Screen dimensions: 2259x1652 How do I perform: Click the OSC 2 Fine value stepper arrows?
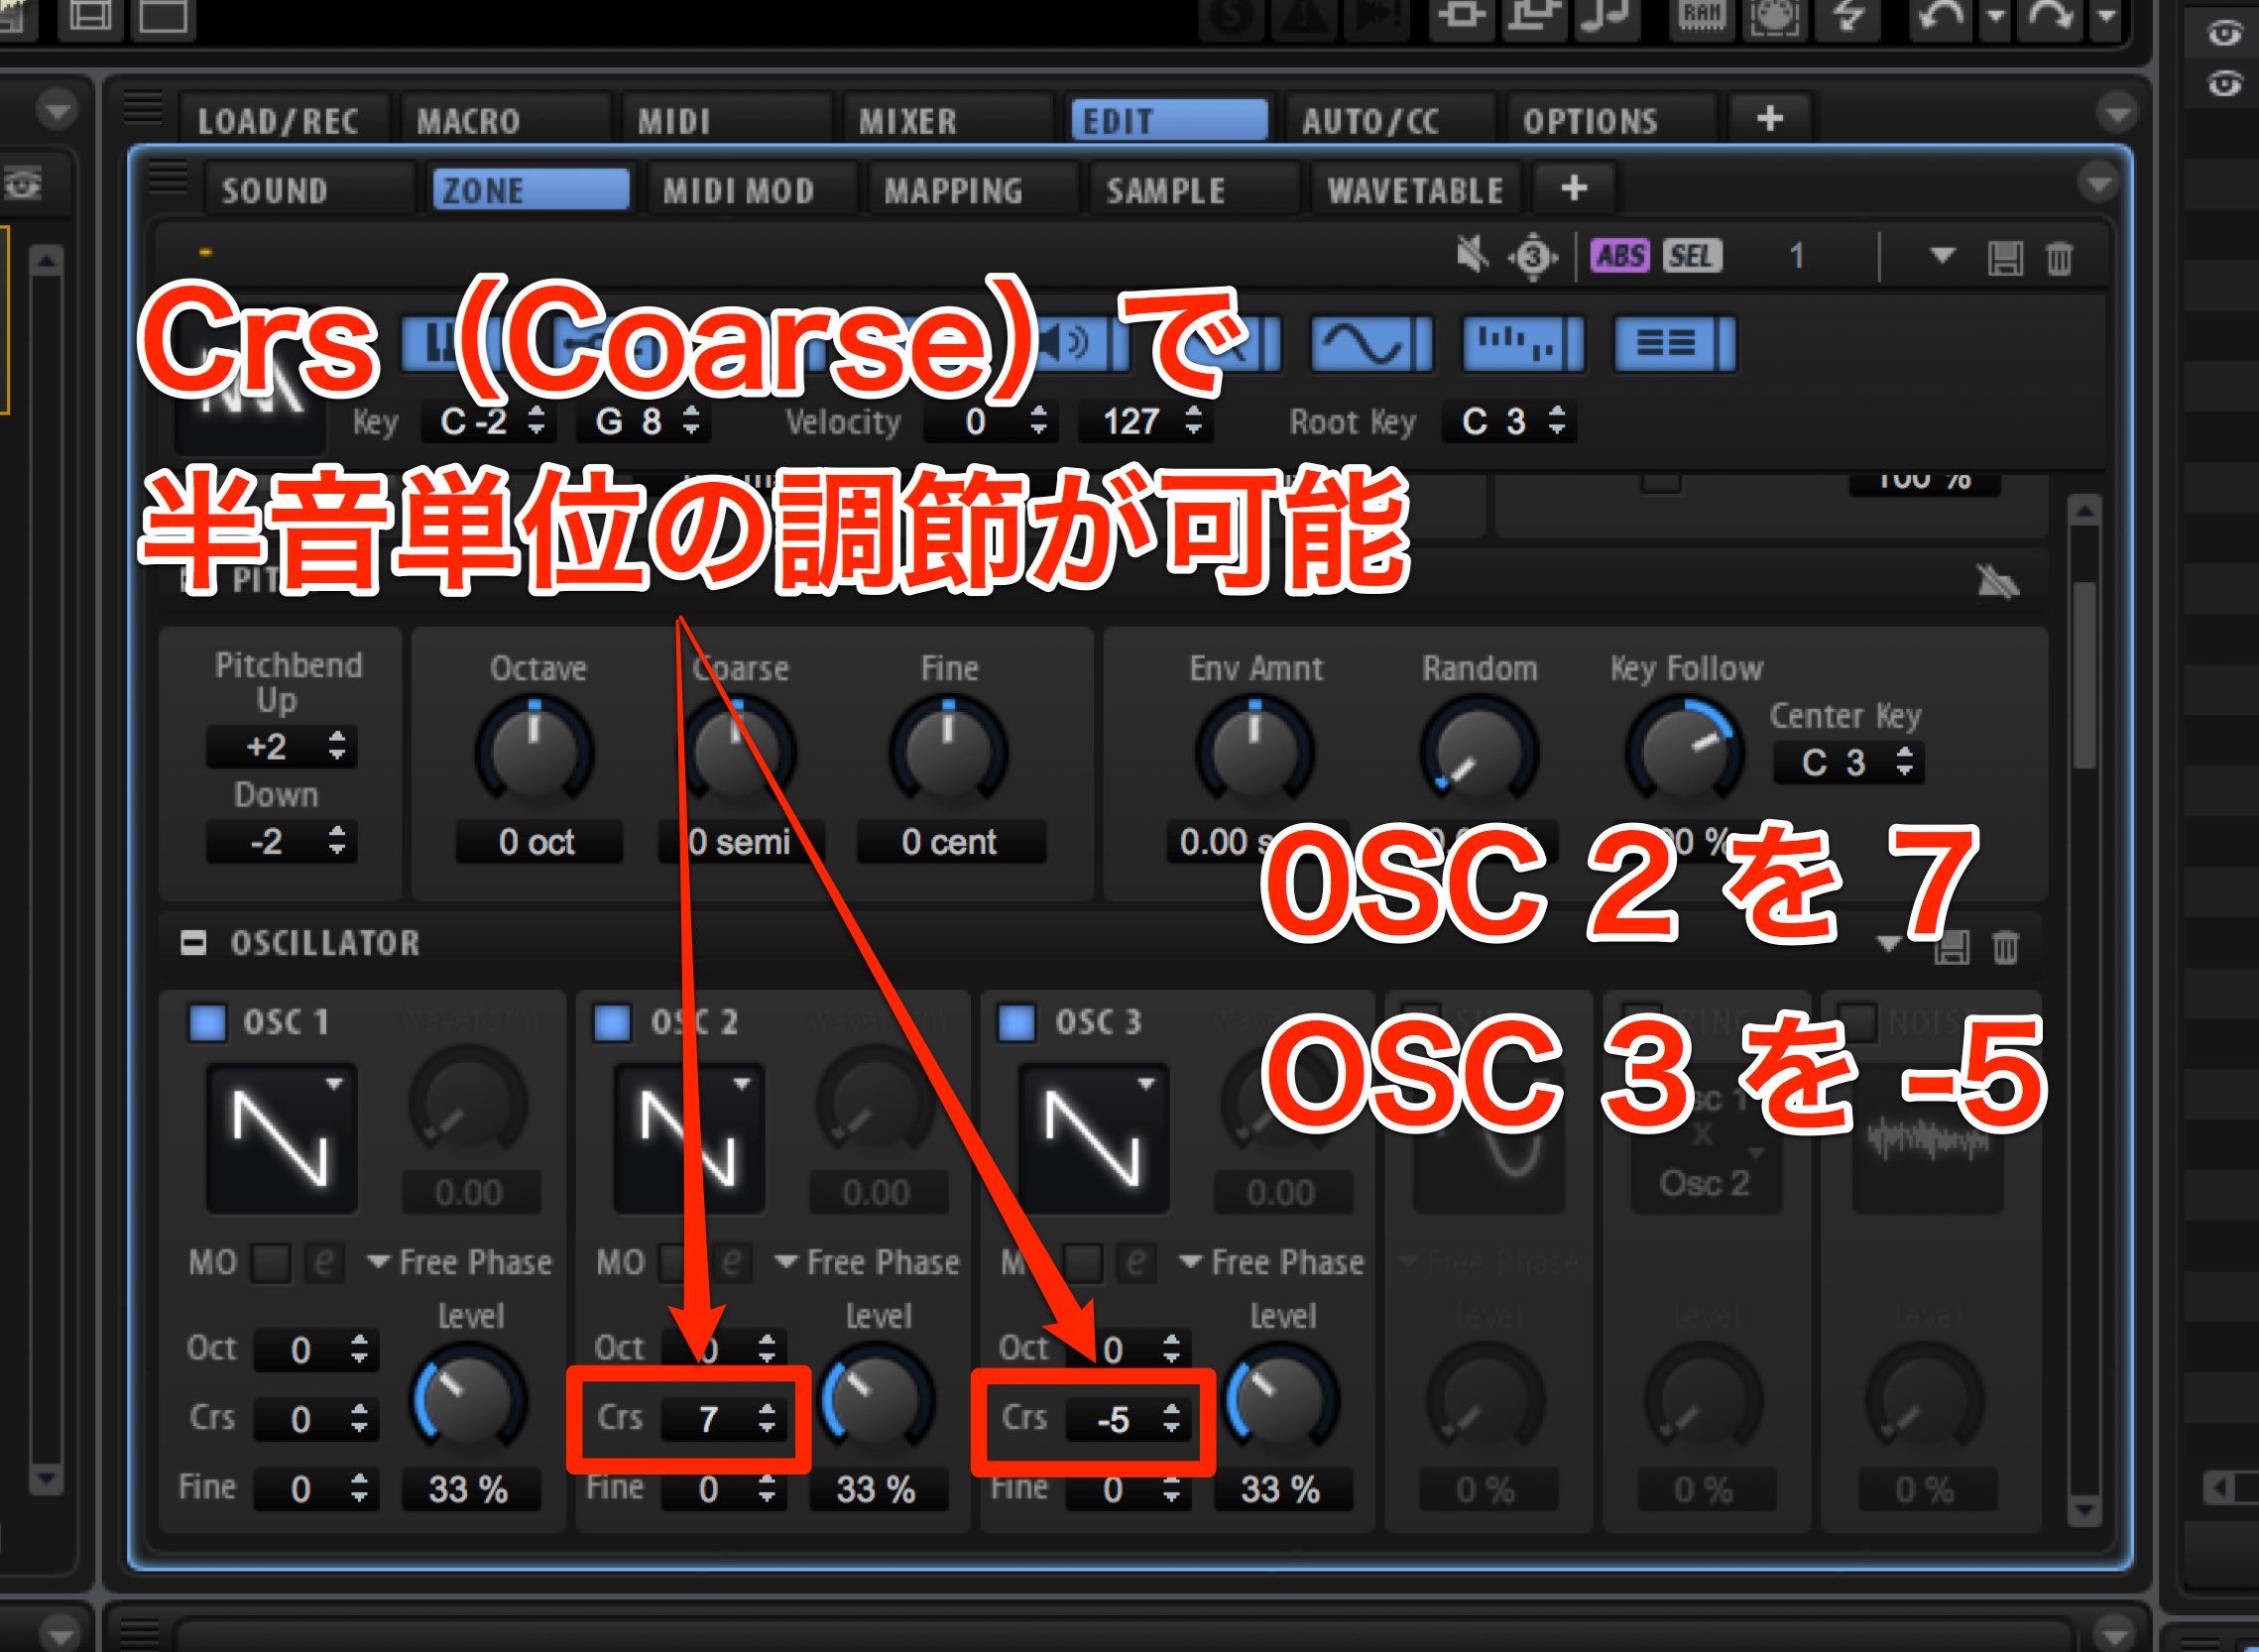point(766,1488)
